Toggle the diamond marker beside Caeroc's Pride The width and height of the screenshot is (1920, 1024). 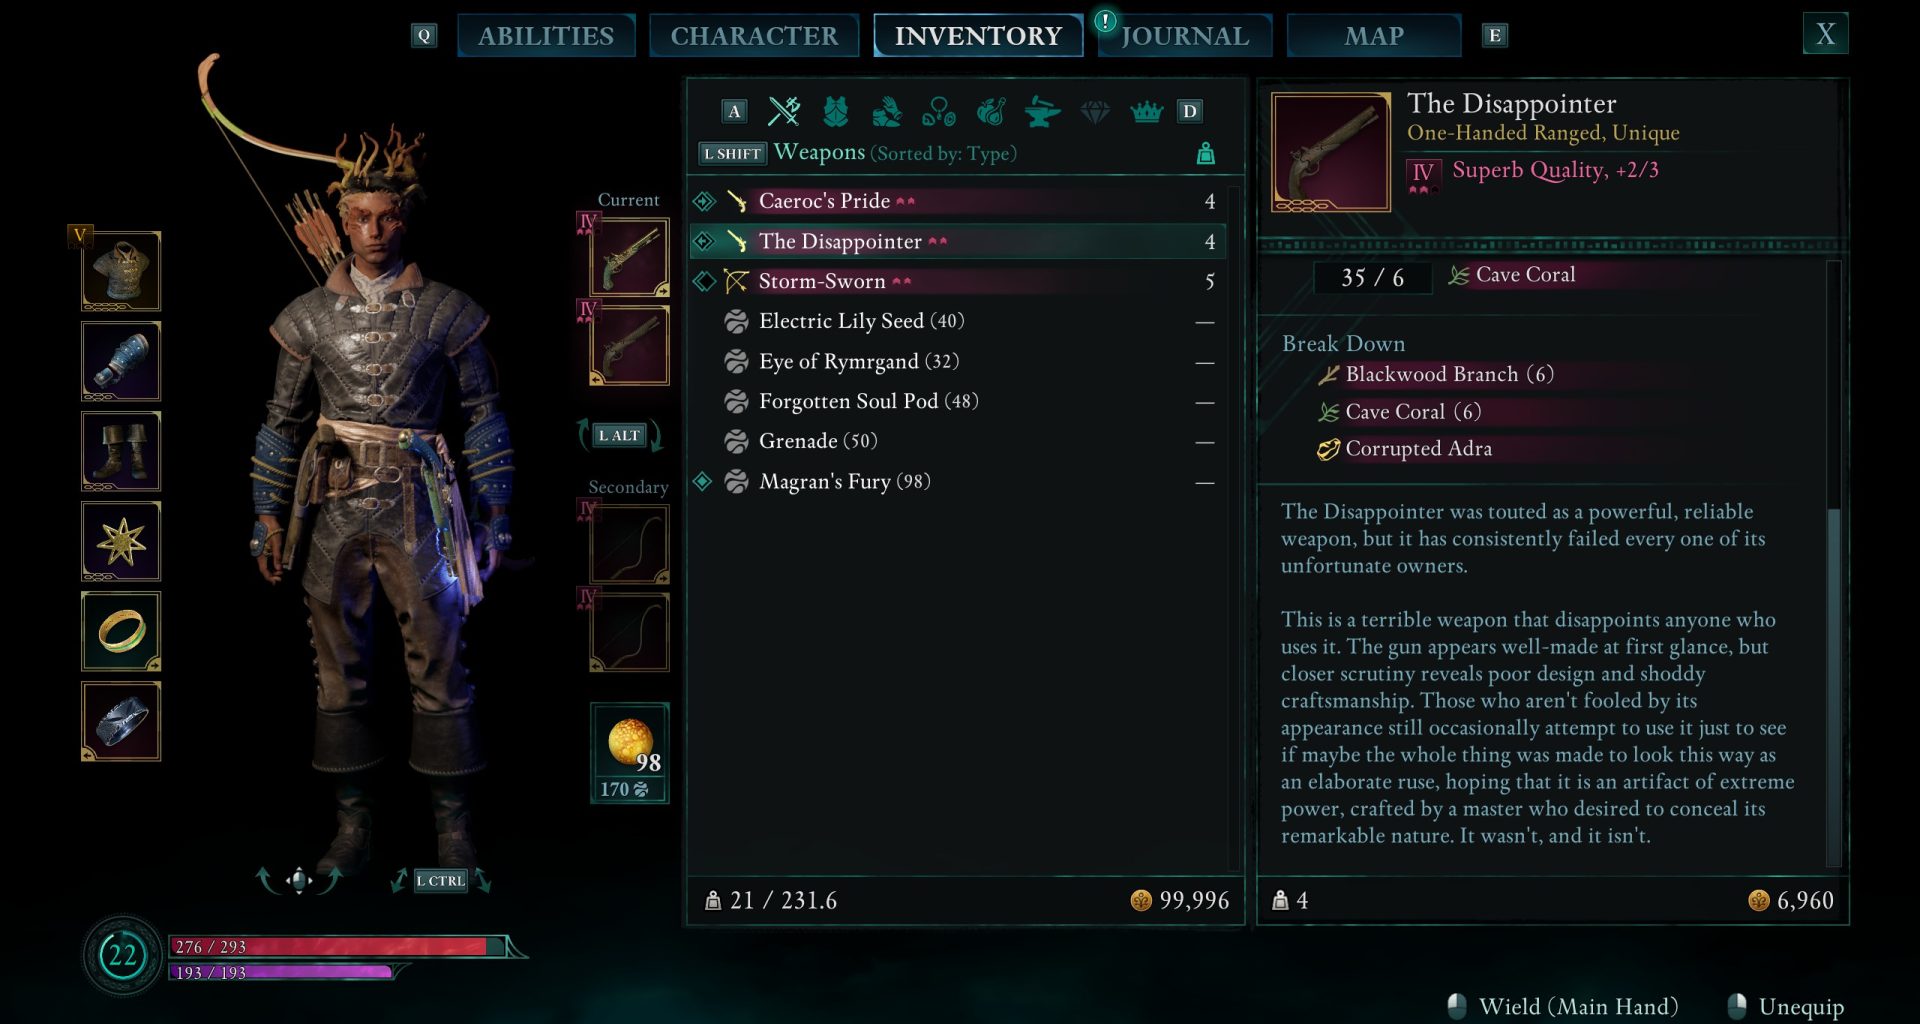704,201
